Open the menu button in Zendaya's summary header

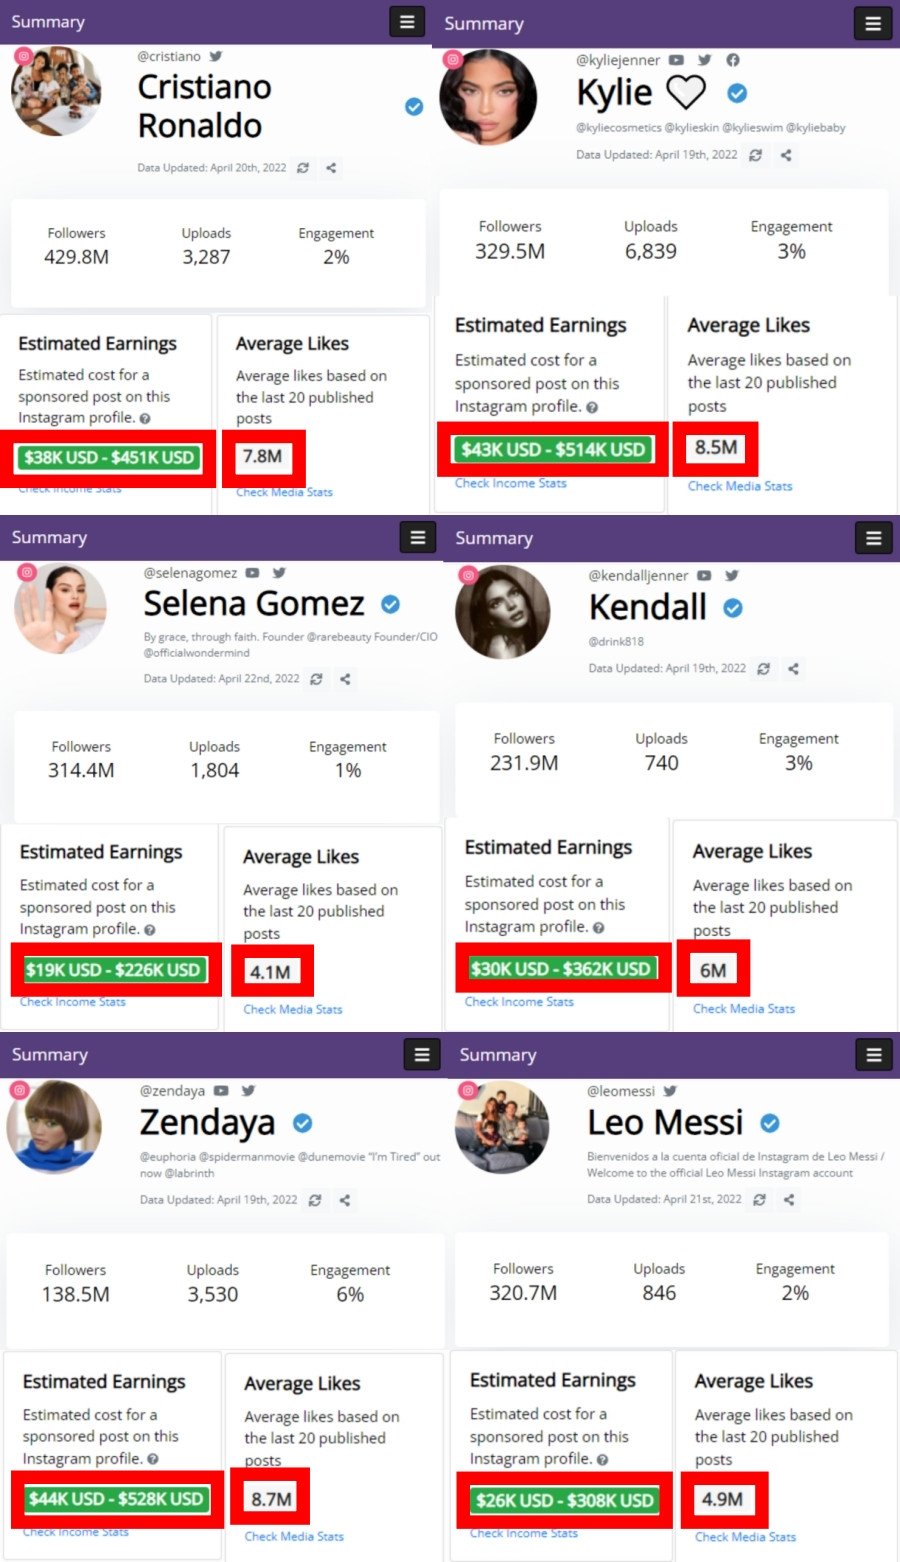pos(422,1055)
